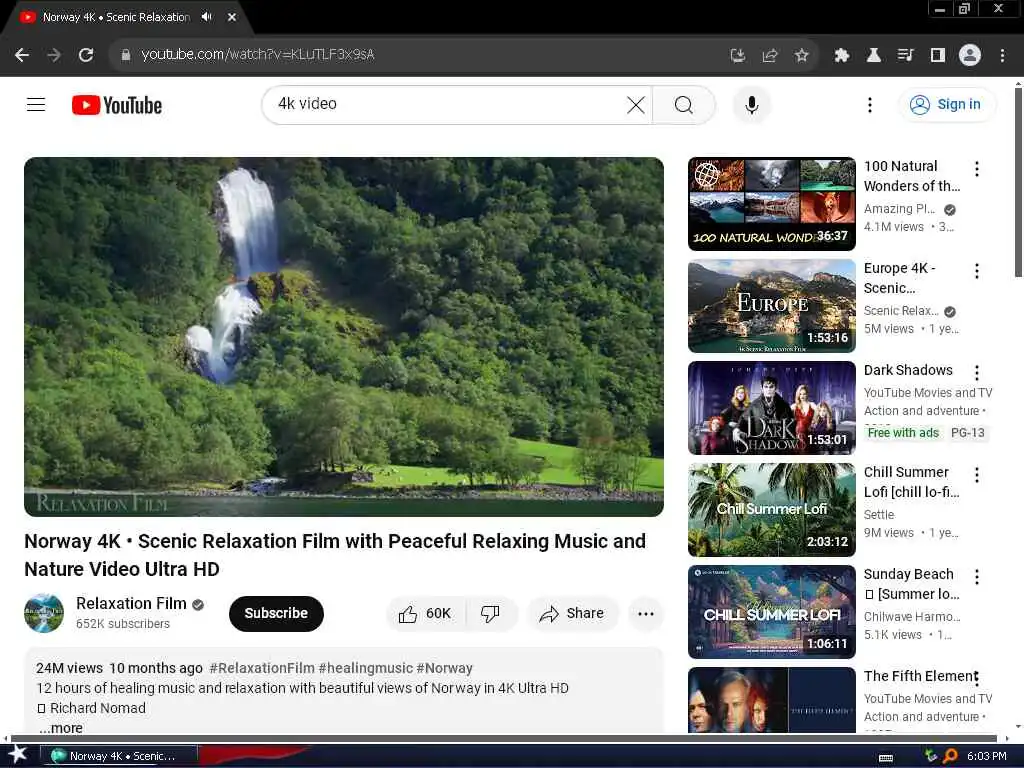The height and width of the screenshot is (768, 1024).
Task: Click the Free with ads badge
Action: pyautogui.click(x=903, y=433)
